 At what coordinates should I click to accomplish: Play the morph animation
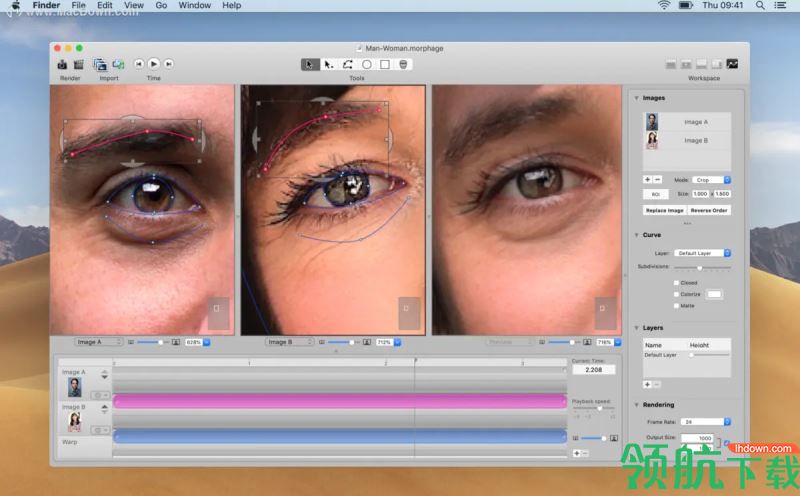tap(154, 64)
